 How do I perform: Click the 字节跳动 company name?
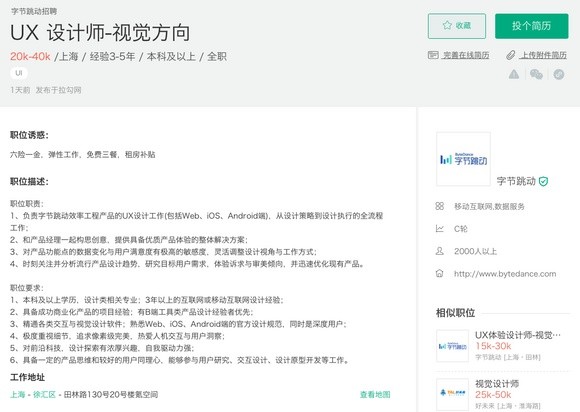tap(516, 181)
